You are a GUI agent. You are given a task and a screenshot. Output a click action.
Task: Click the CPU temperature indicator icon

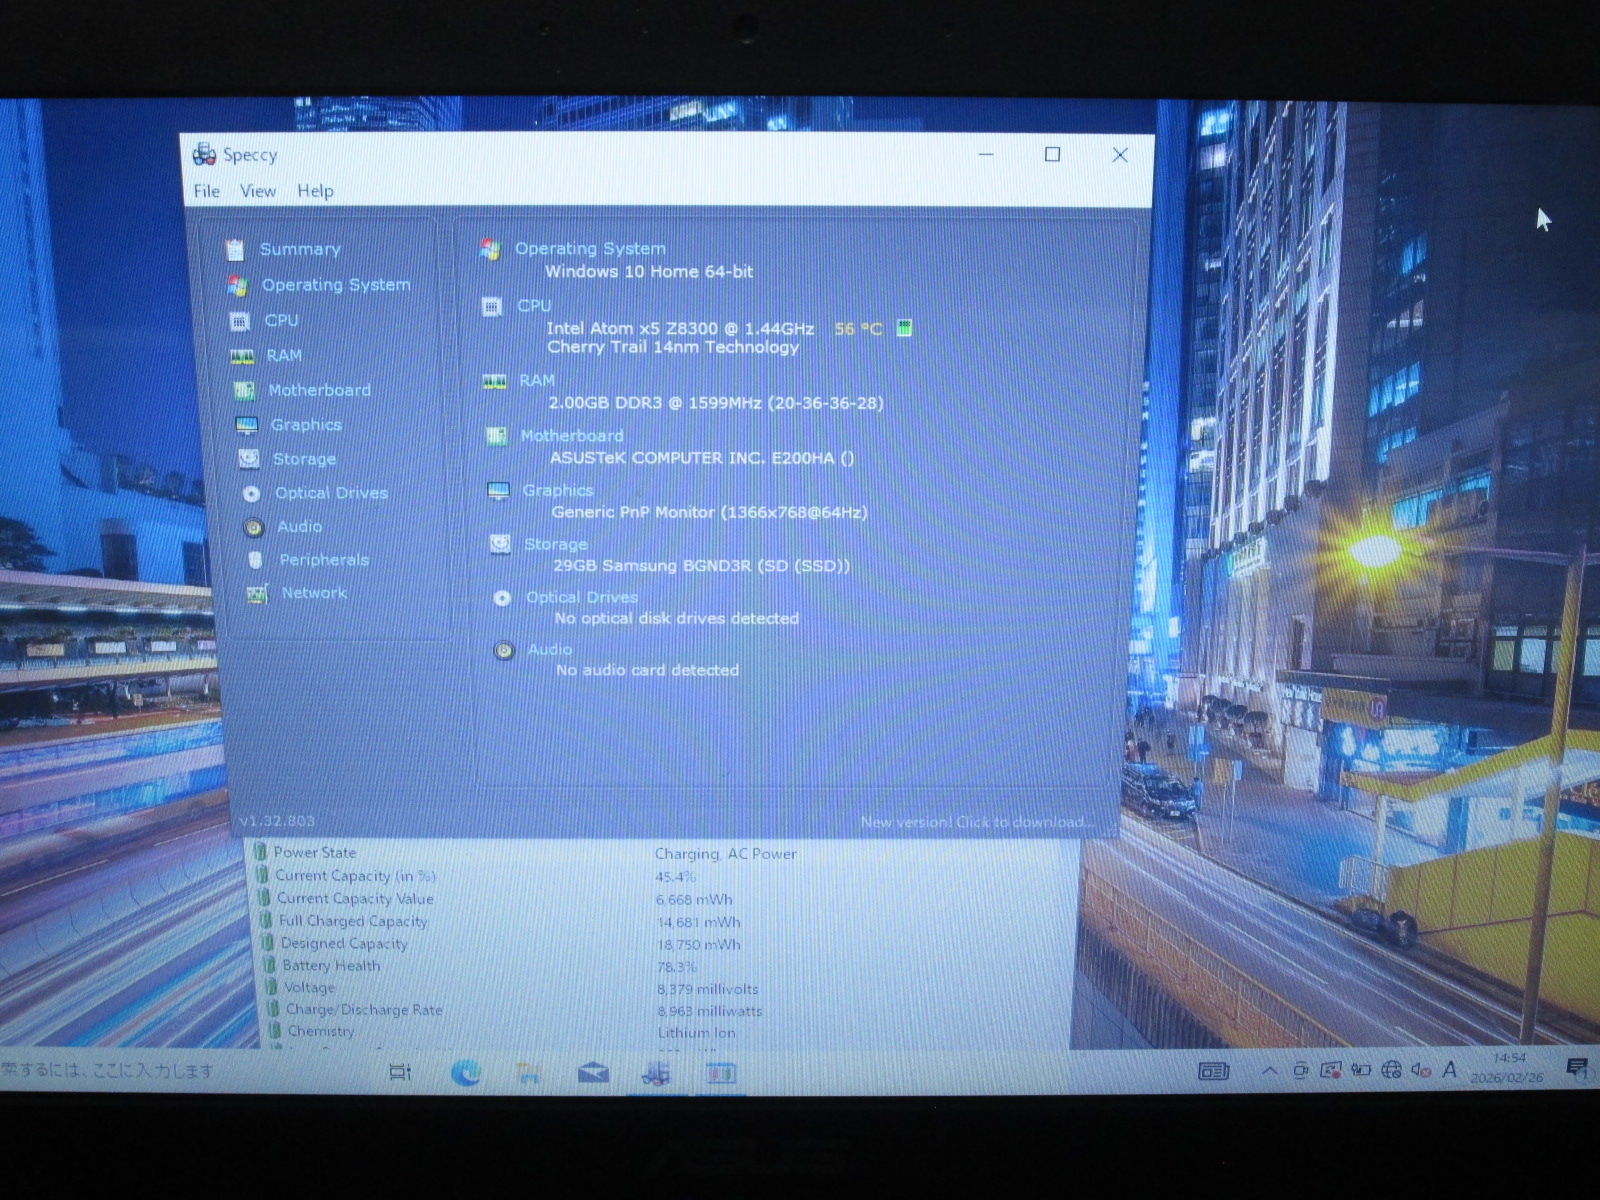(x=904, y=328)
